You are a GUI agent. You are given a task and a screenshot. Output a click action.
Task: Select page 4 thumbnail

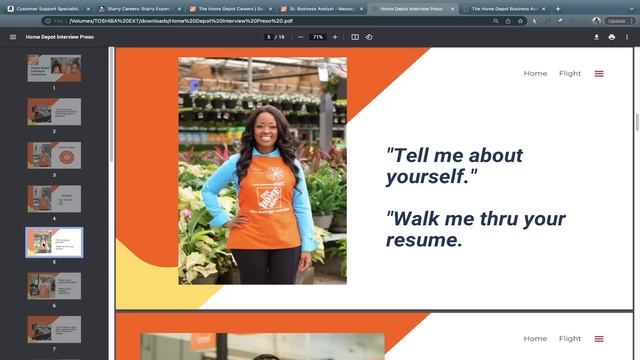(54, 199)
